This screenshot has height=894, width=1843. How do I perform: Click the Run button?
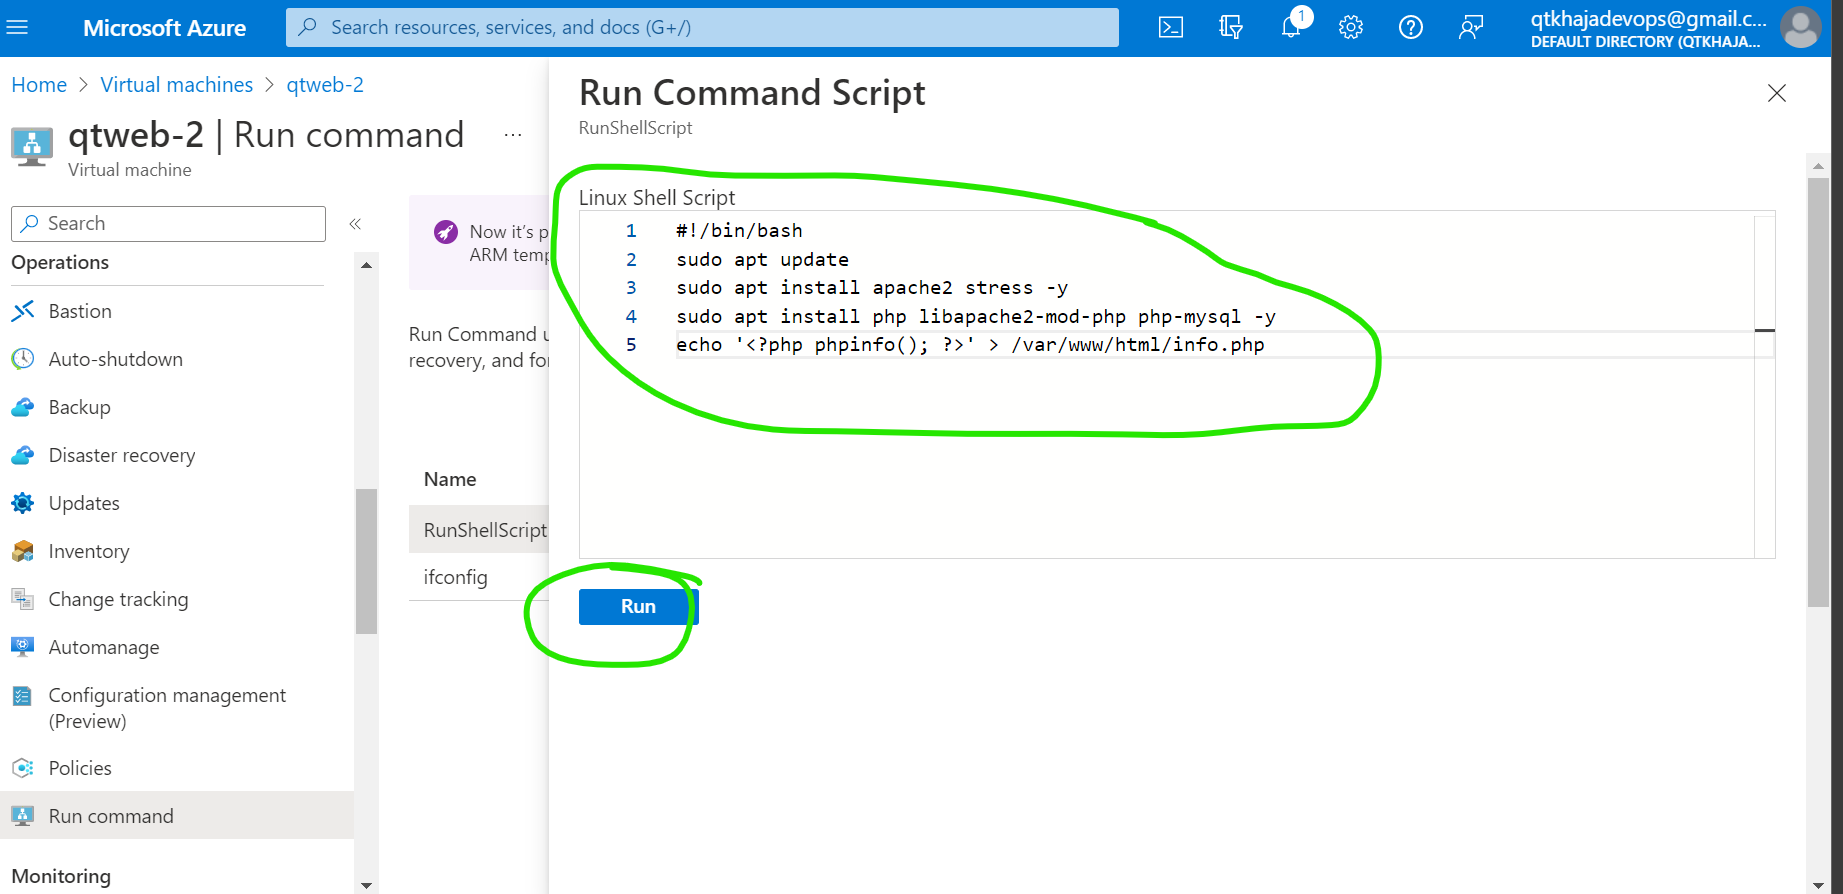pyautogui.click(x=637, y=607)
